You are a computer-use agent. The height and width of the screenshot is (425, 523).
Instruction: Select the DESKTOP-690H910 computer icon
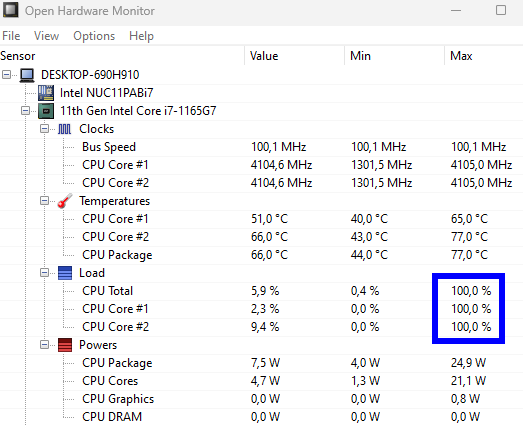(27, 75)
